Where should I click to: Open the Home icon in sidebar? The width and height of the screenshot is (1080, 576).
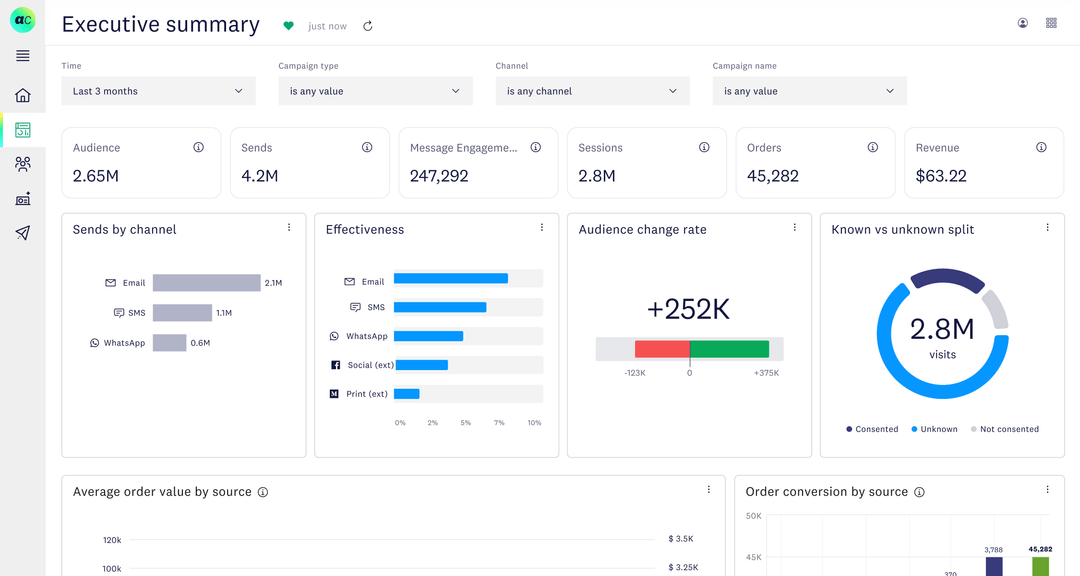[22, 95]
